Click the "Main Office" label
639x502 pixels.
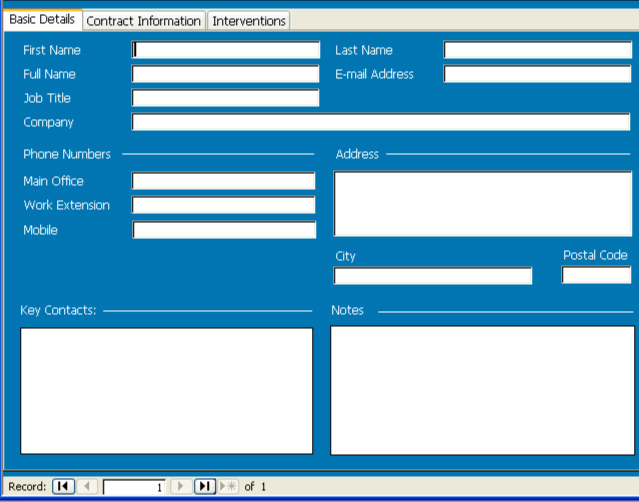[x=53, y=181]
